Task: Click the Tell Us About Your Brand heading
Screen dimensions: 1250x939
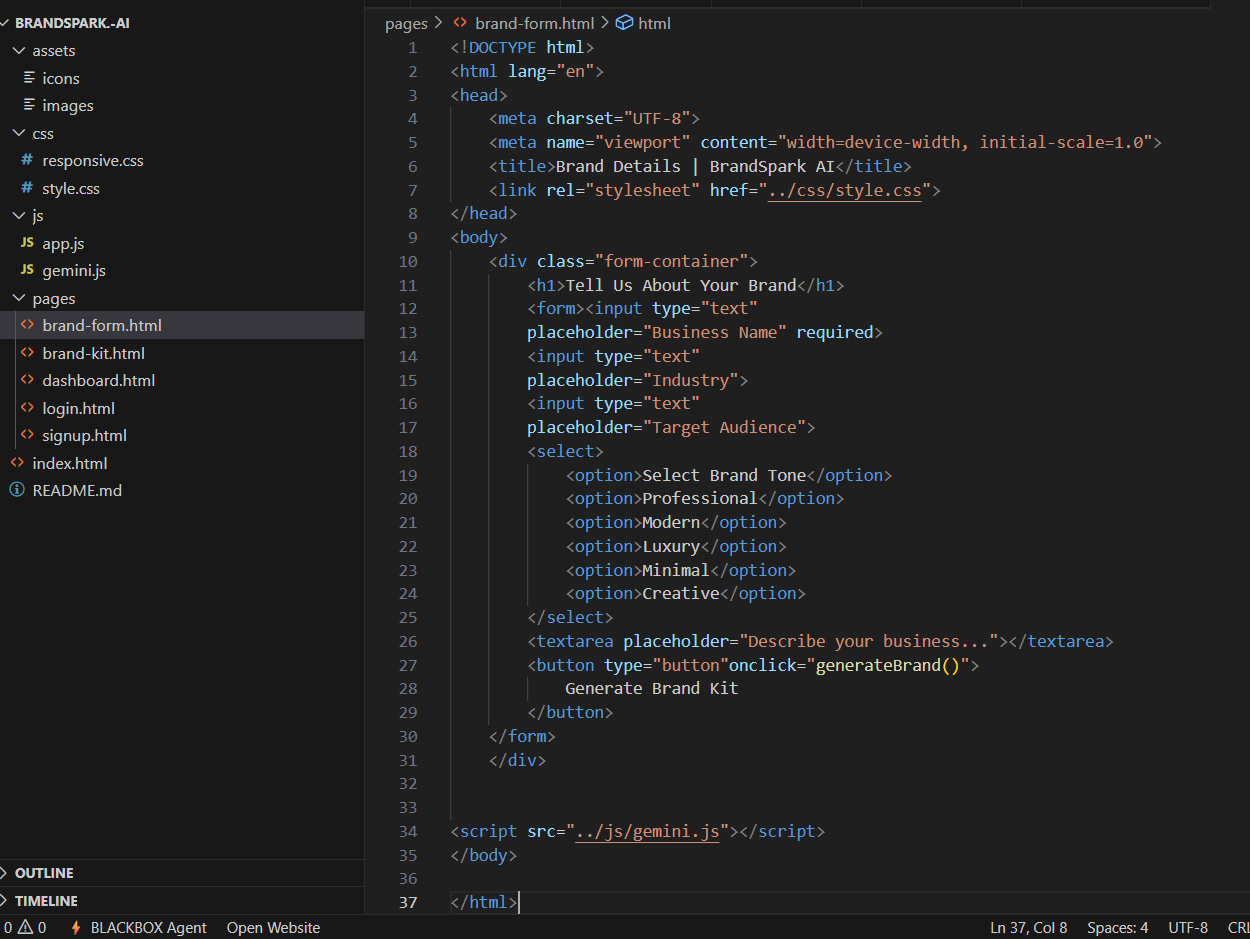Action: point(681,285)
